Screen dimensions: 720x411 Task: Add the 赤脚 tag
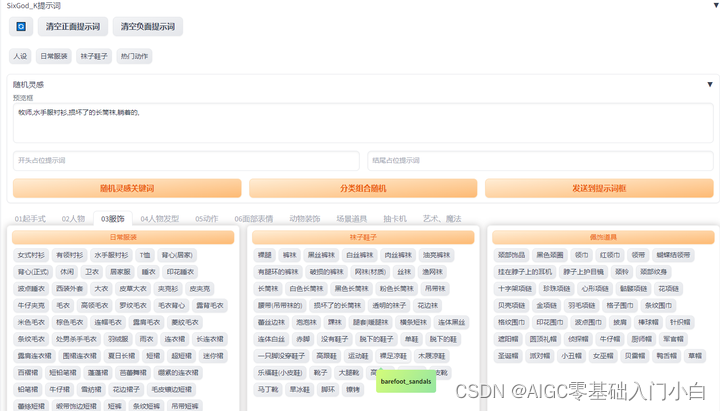coord(303,339)
